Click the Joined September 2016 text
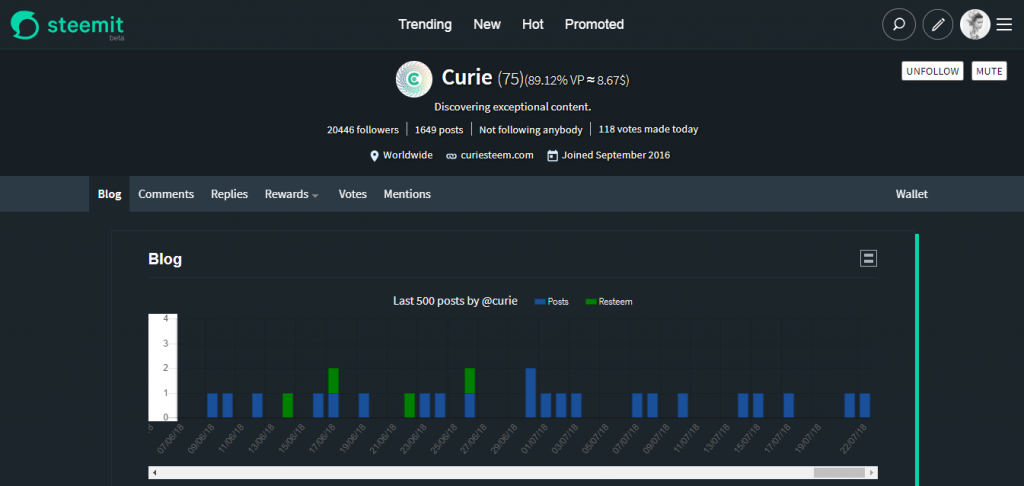 pyautogui.click(x=616, y=155)
